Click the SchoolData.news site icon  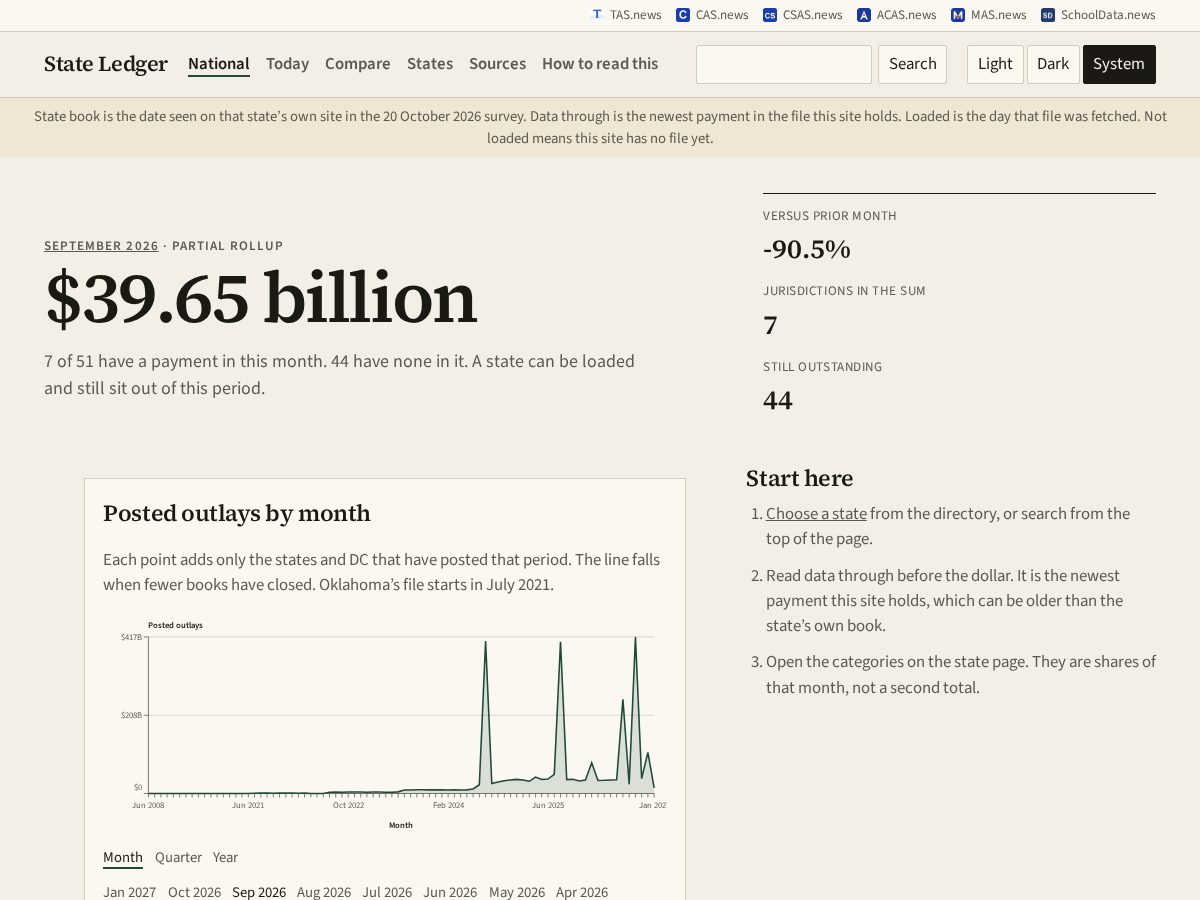(1048, 15)
